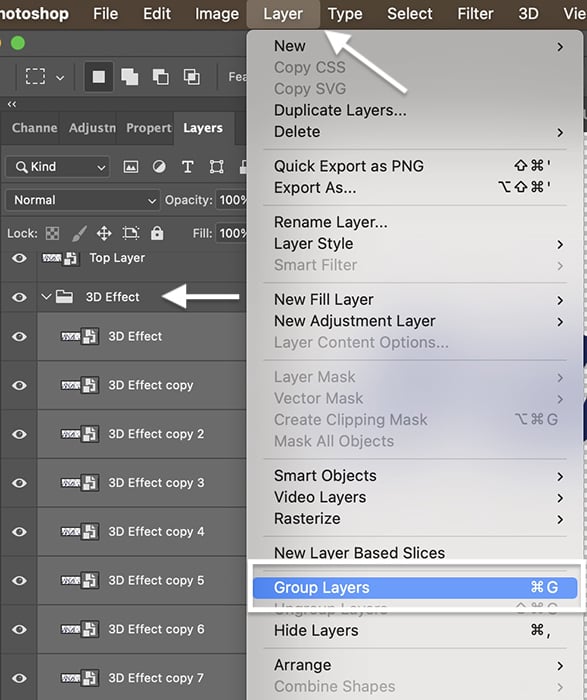Choose Export As menu item

pyautogui.click(x=415, y=188)
